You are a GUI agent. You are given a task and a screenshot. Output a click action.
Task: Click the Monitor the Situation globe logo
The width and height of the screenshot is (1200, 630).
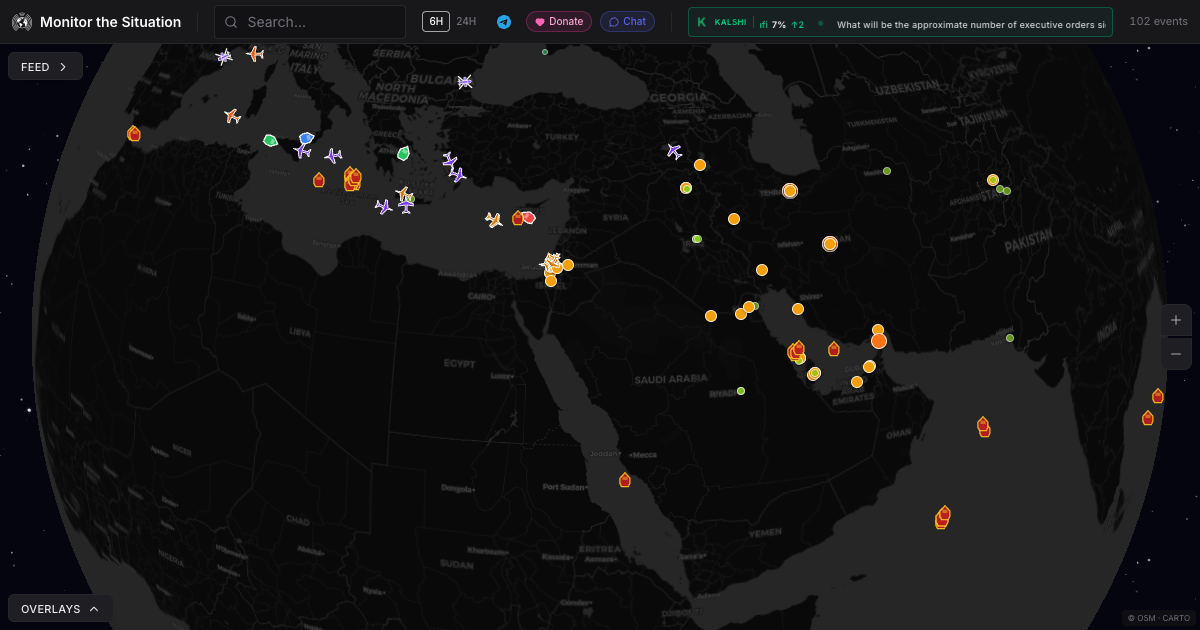(22, 21)
